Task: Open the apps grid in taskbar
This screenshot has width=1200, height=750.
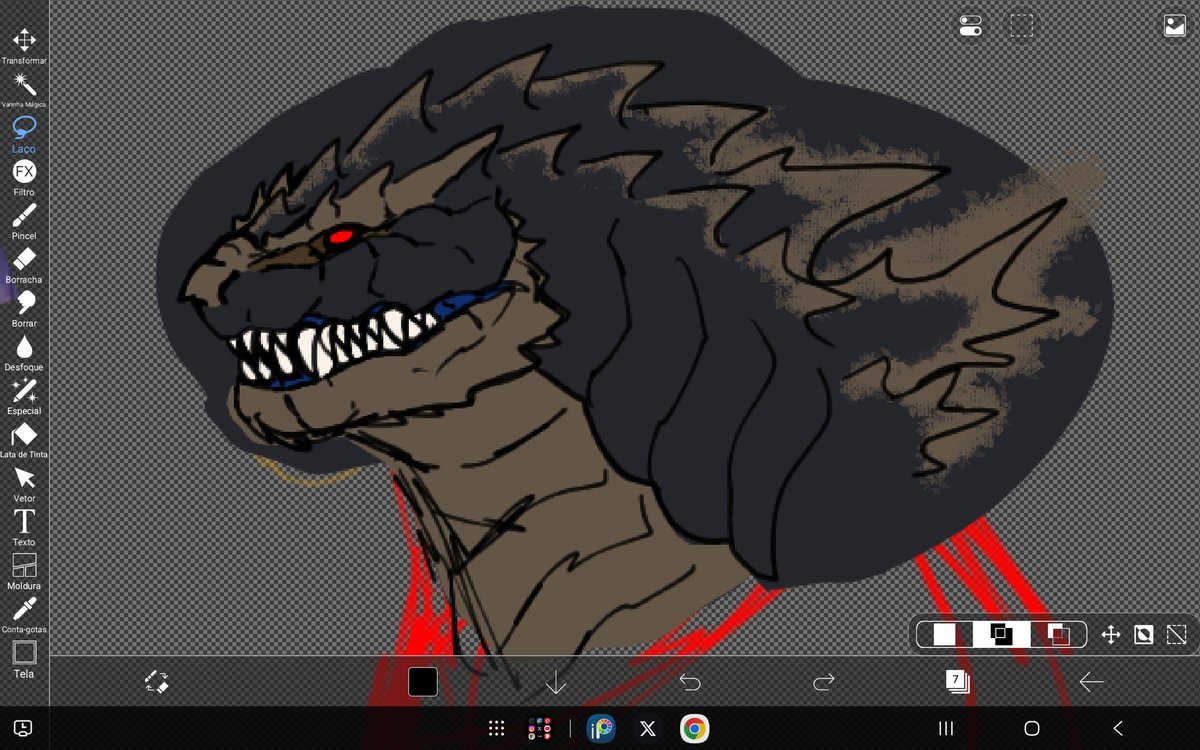Action: 496,729
